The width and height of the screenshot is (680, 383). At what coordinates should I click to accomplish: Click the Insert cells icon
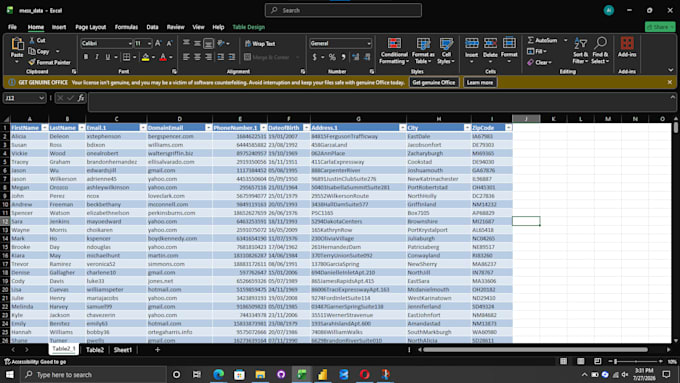click(x=471, y=43)
